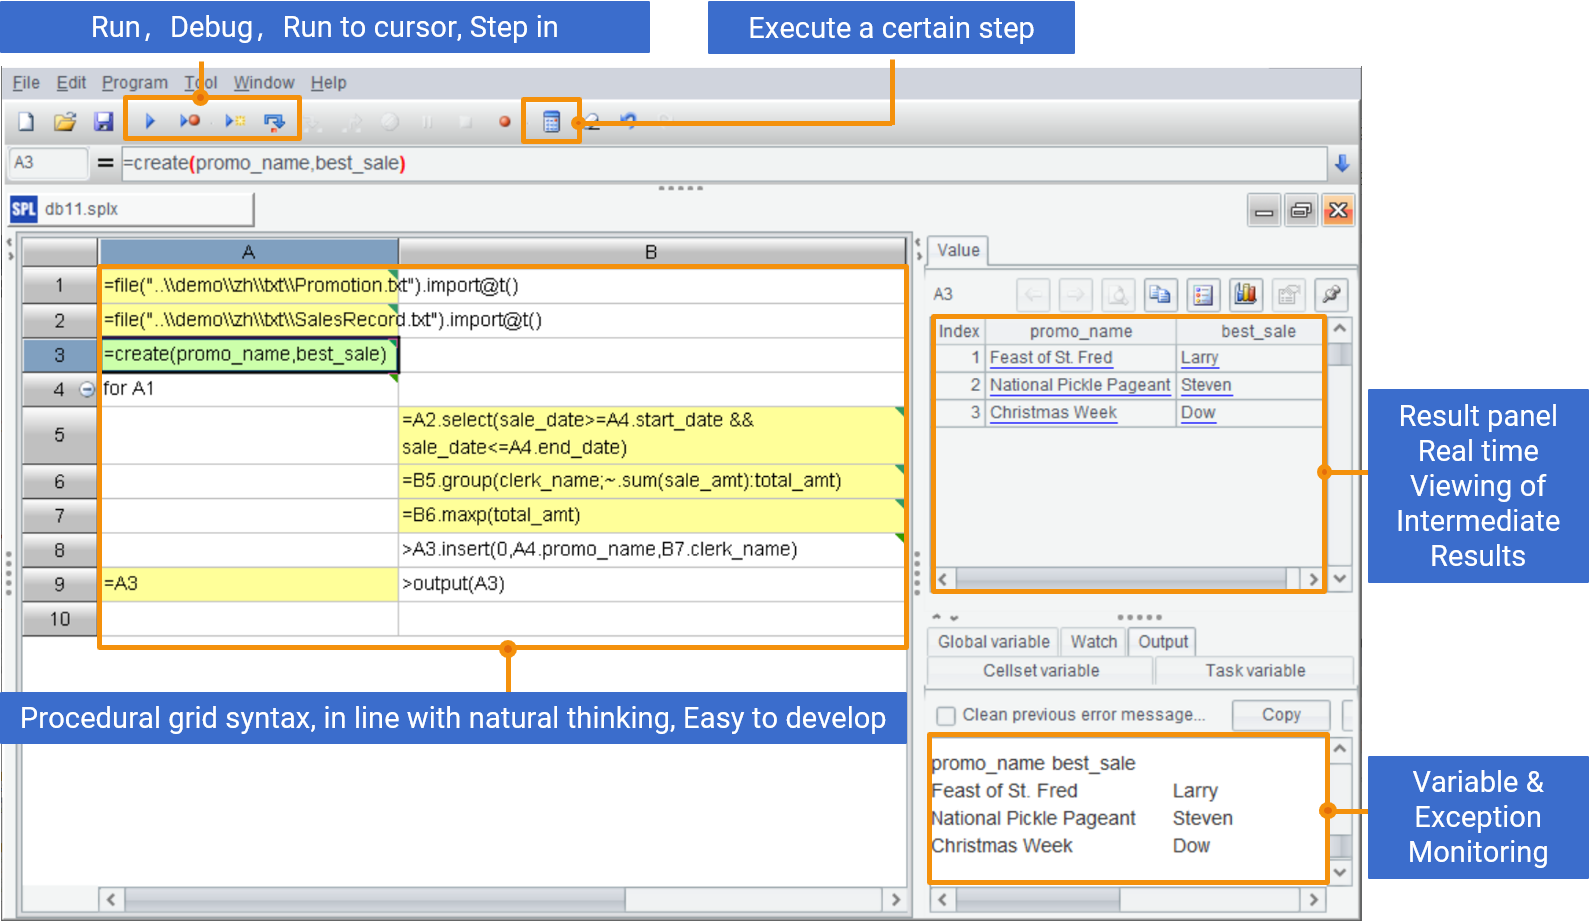Select the Value tab
This screenshot has height=921, width=1589.
point(958,250)
